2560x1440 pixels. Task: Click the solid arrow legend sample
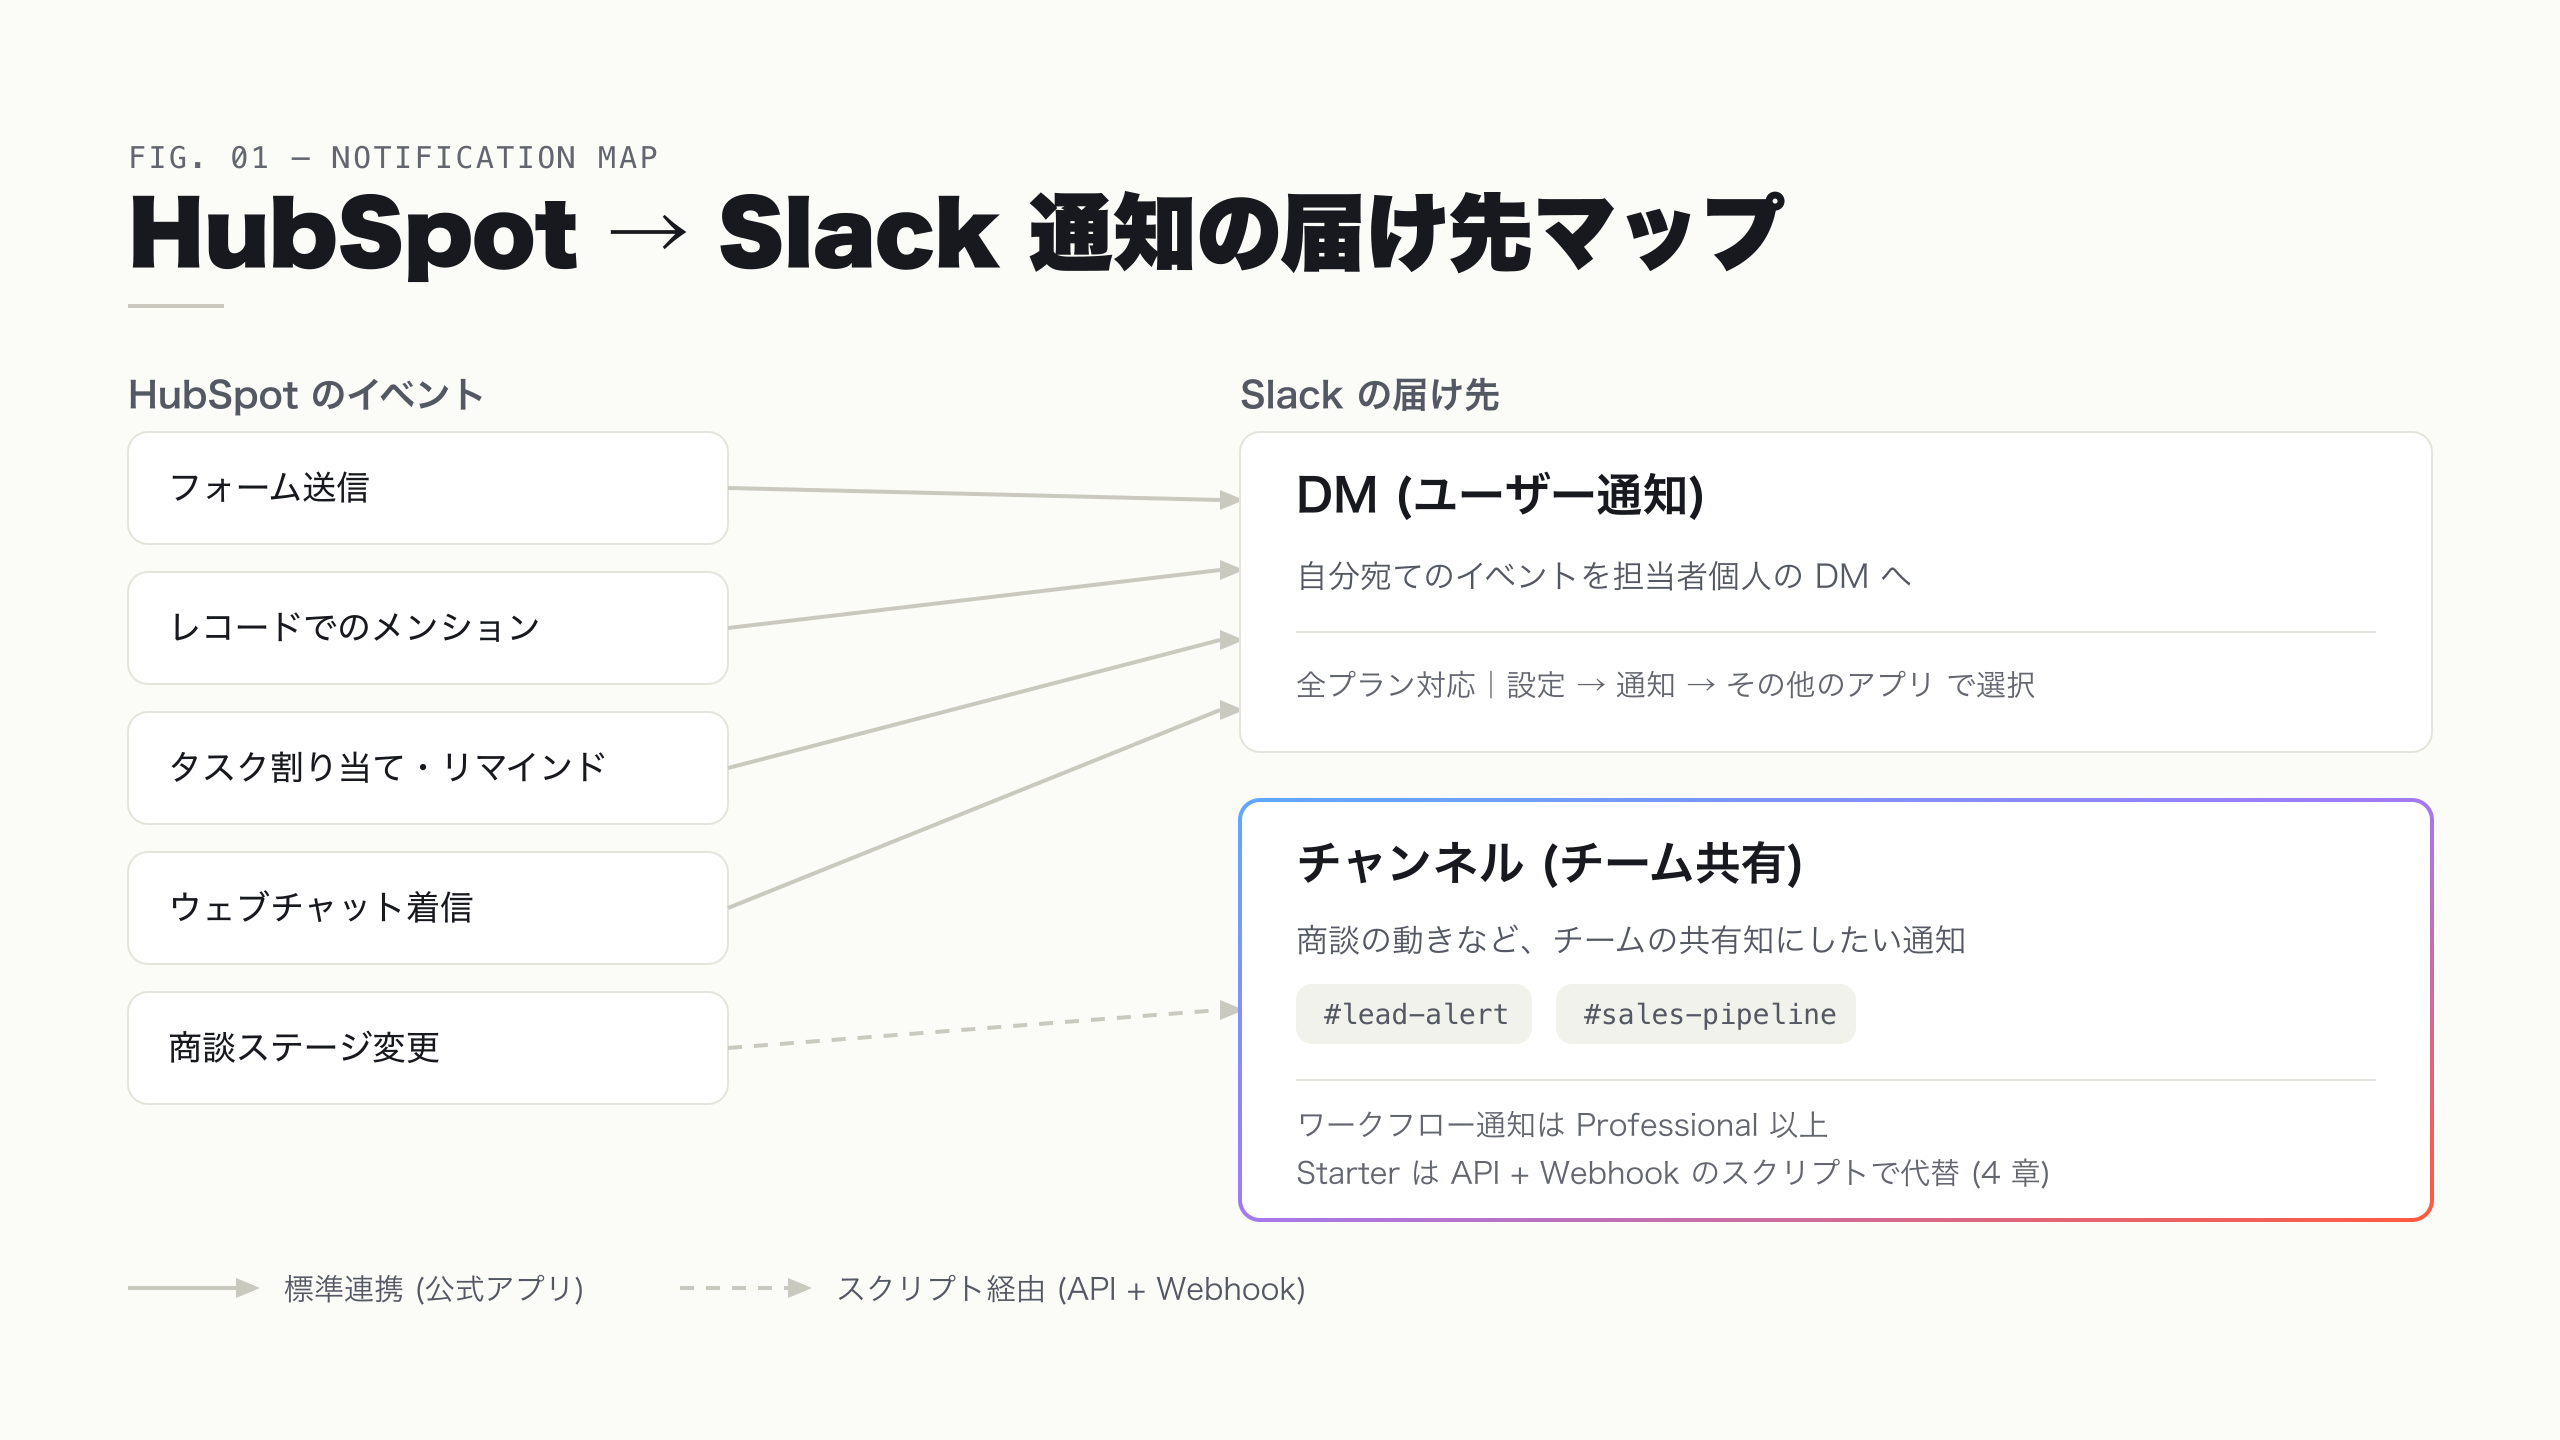coord(194,1288)
